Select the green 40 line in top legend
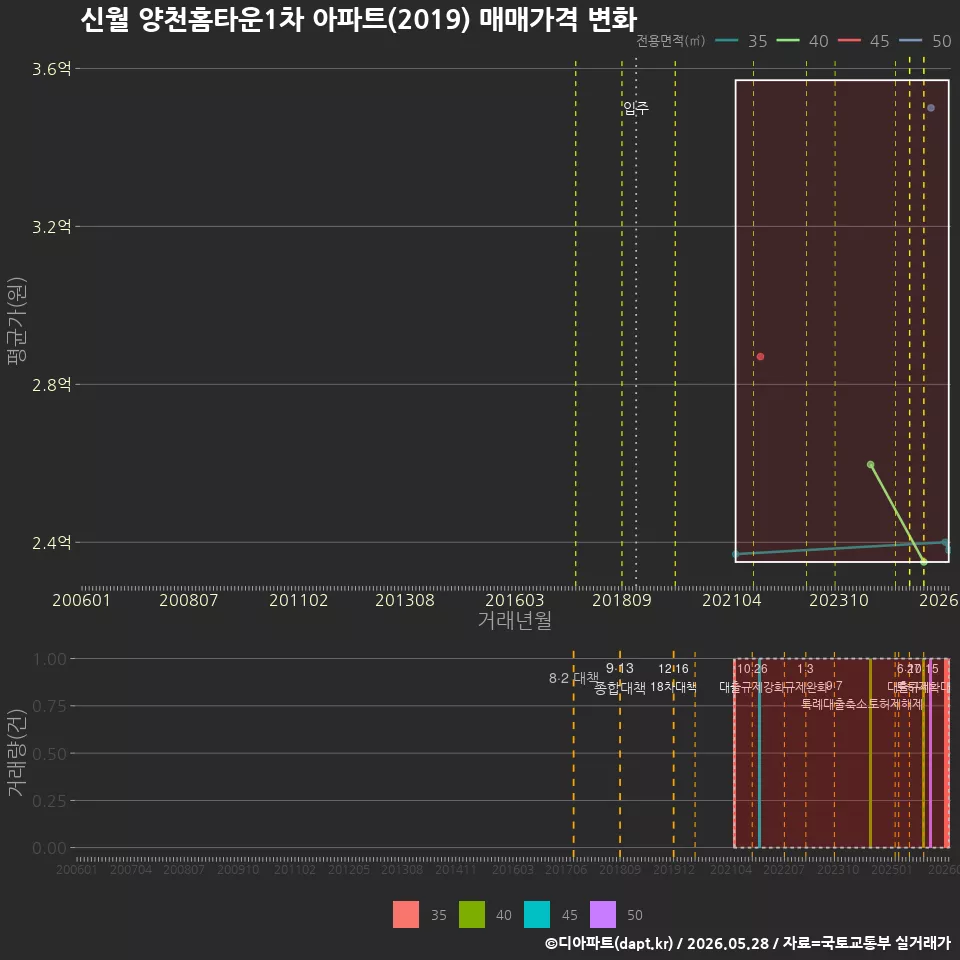Screen dimensions: 960x960 [788, 41]
